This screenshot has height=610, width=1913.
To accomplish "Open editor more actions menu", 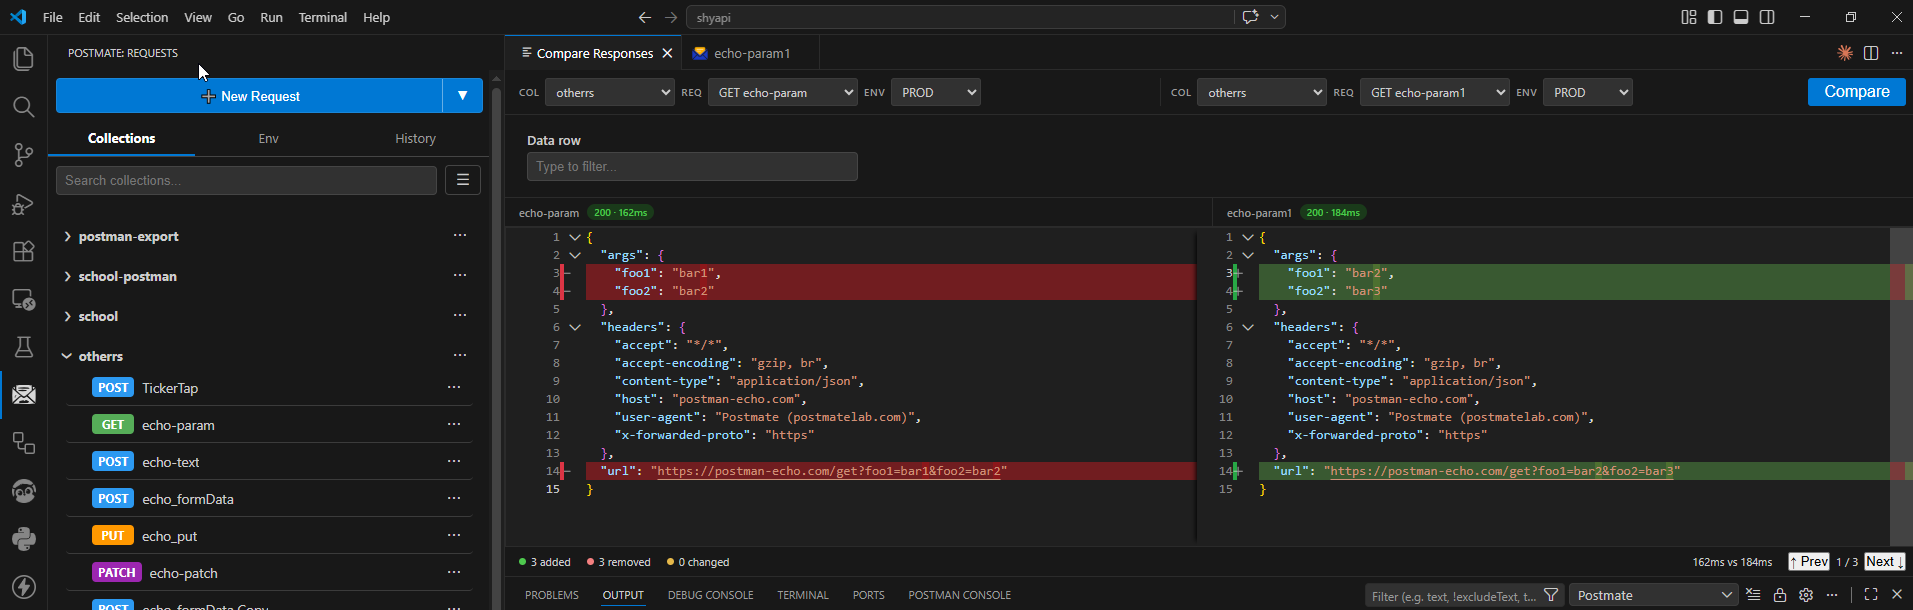I will click(1897, 53).
